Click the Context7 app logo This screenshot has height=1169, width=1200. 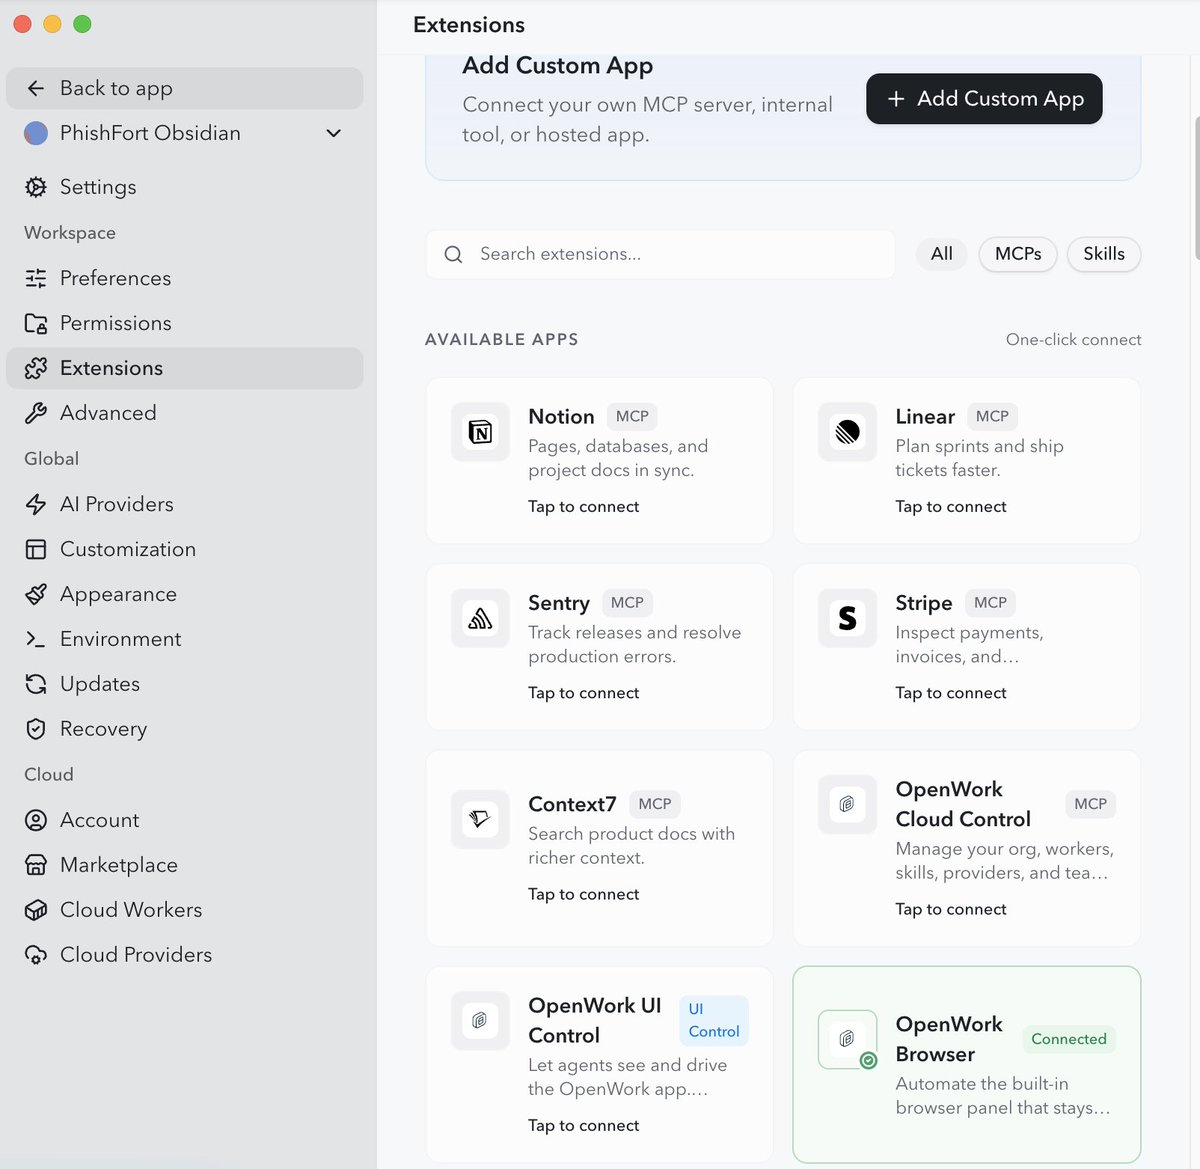[481, 820]
